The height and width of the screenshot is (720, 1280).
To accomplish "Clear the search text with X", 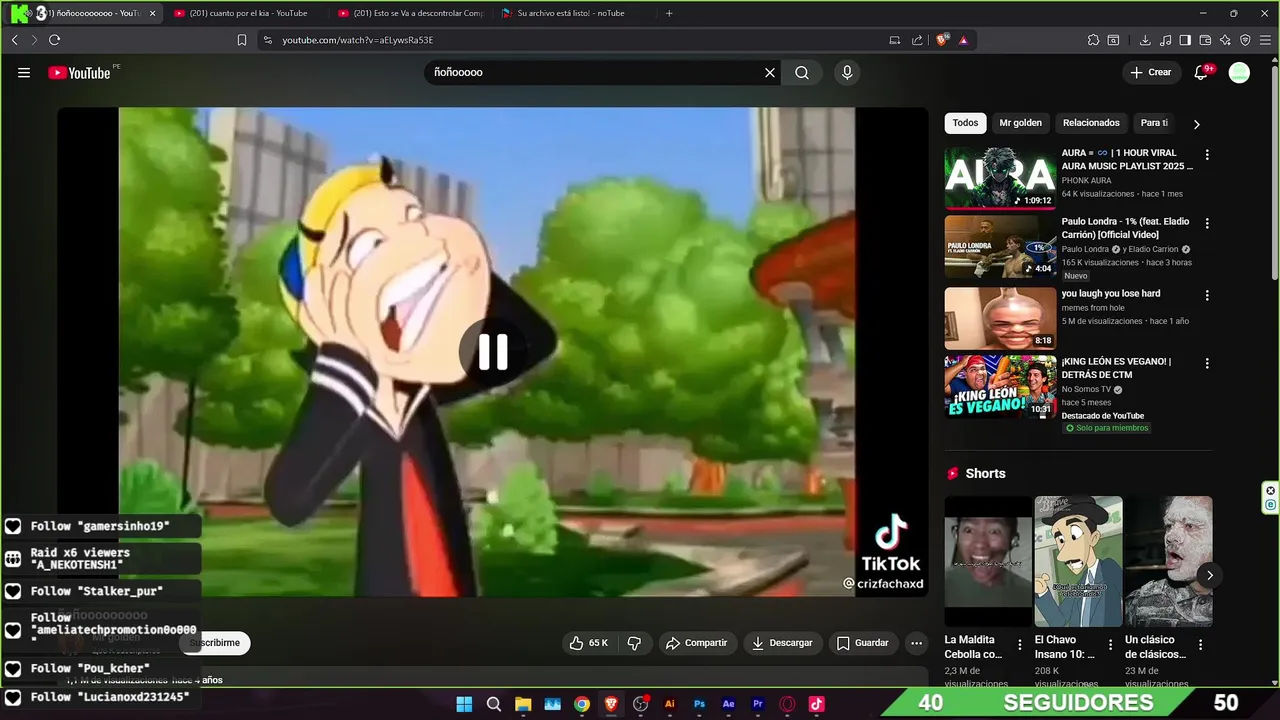I will point(770,73).
